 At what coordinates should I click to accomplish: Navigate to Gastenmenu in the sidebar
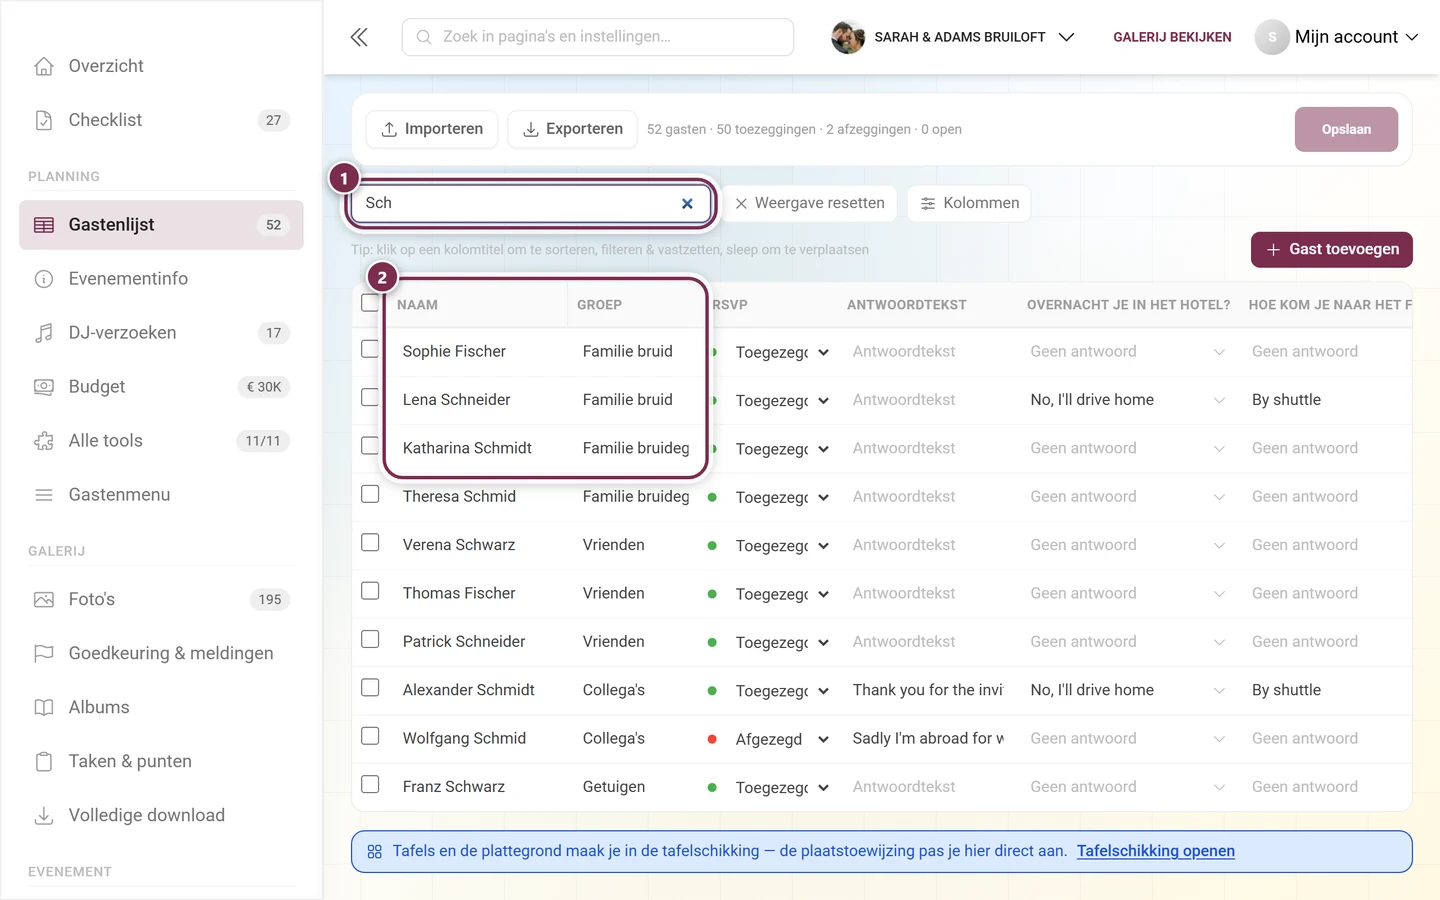[x=161, y=495]
